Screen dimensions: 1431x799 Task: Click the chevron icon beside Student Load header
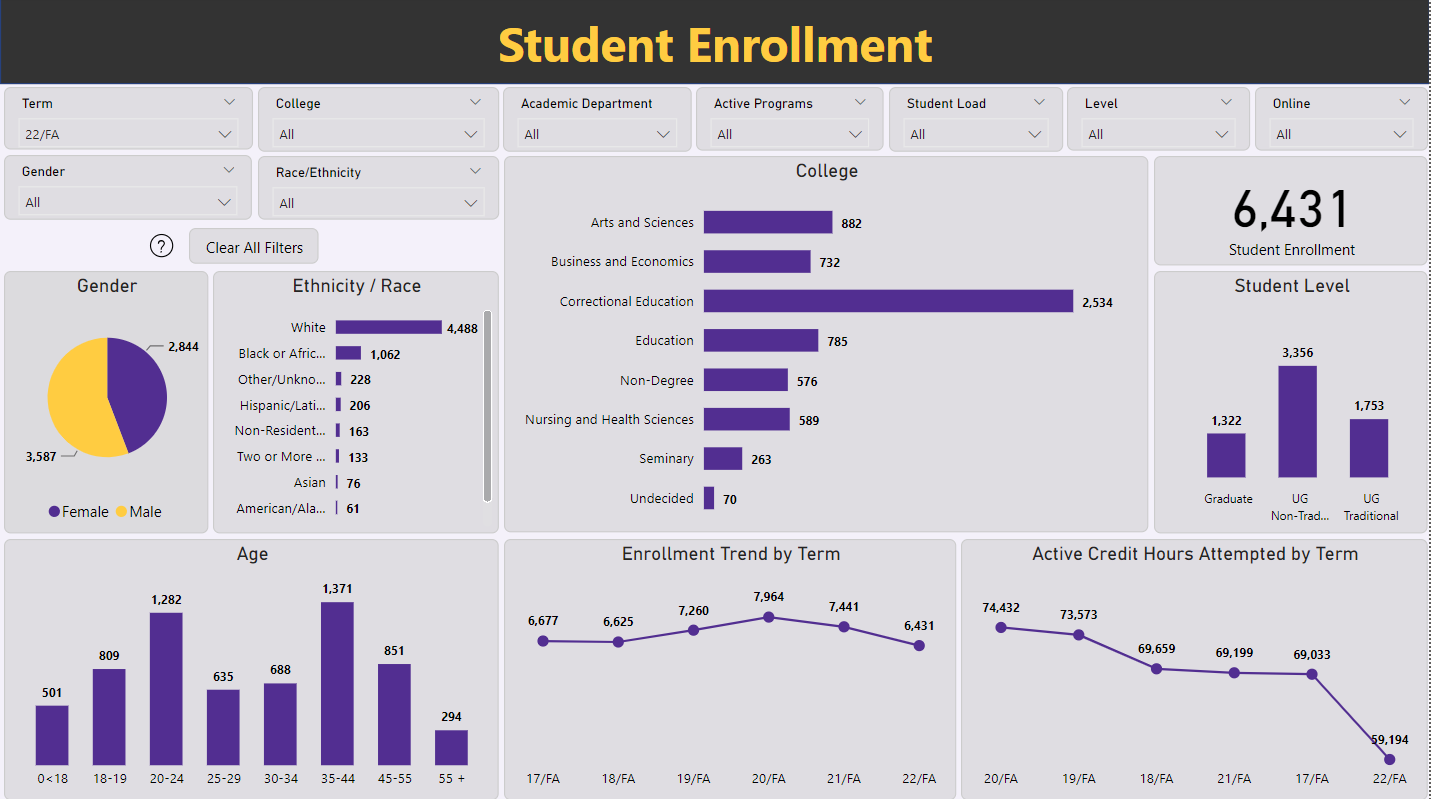click(x=1039, y=102)
